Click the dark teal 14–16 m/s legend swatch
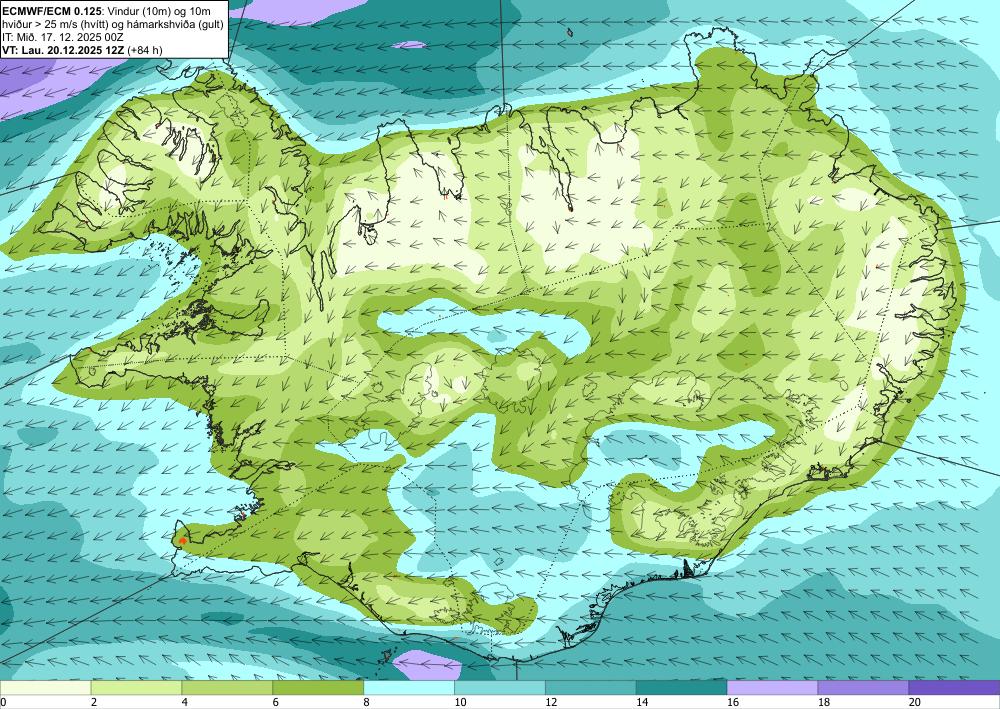The height and width of the screenshot is (709, 1000). (x=682, y=687)
